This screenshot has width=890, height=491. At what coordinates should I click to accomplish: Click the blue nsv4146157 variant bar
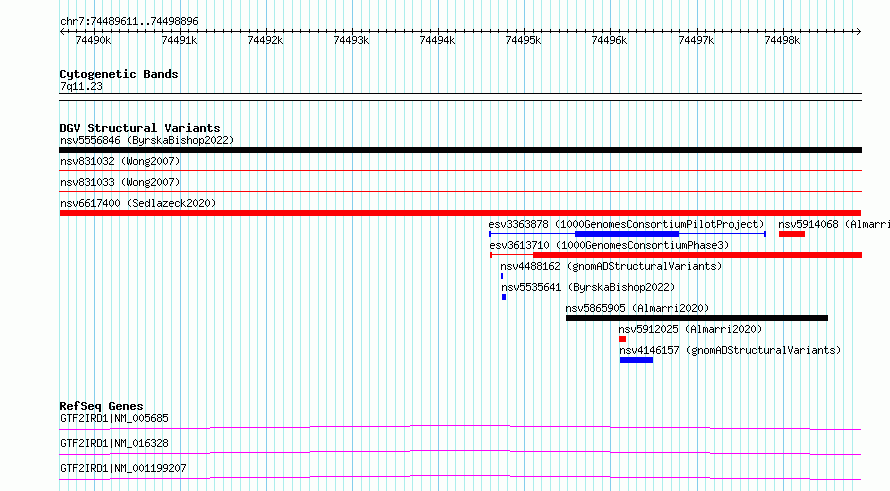pos(636,360)
